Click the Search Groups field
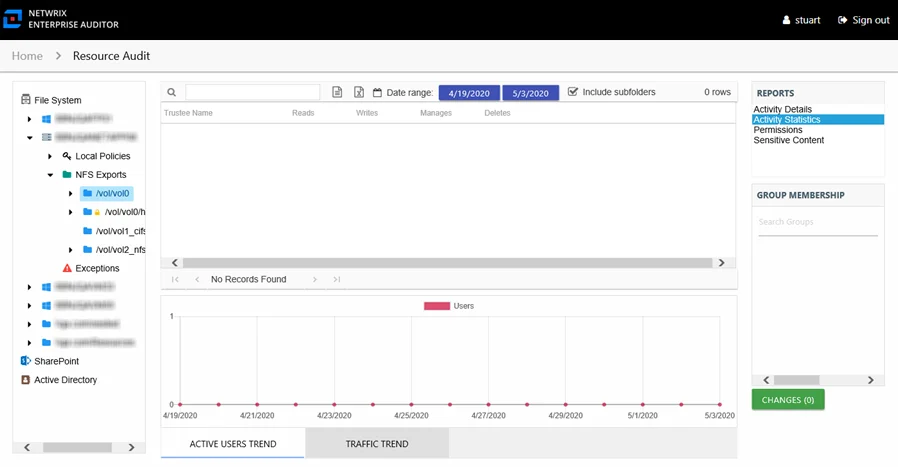The image size is (898, 467). click(x=818, y=222)
